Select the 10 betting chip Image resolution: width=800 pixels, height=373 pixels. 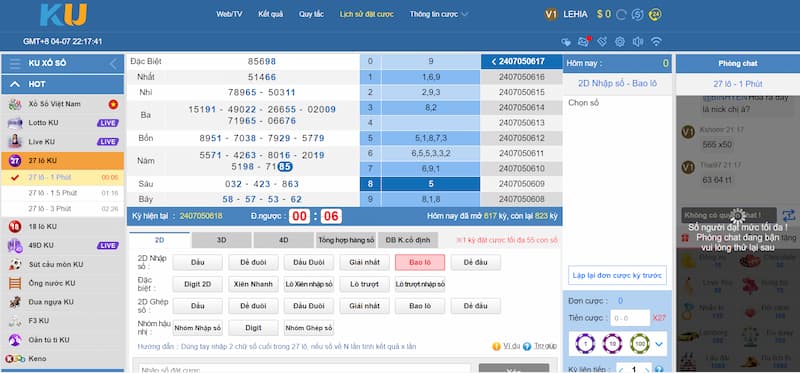click(612, 344)
